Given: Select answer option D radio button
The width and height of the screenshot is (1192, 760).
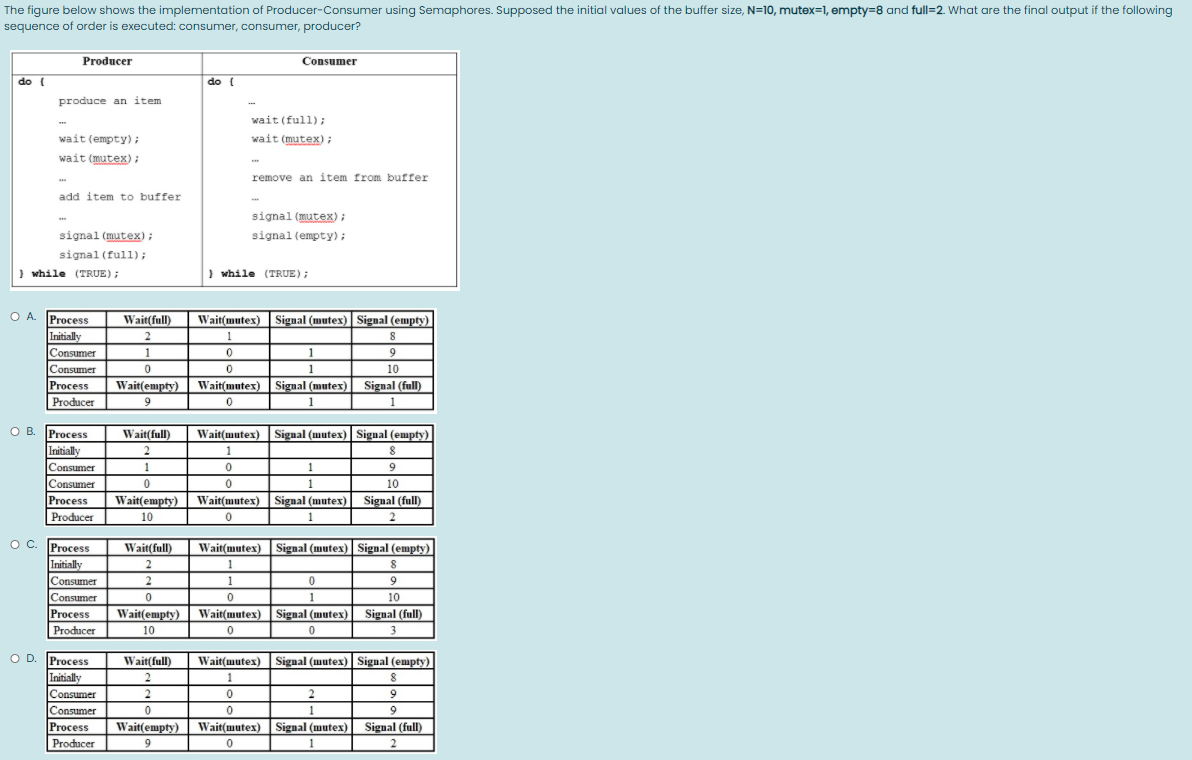Looking at the screenshot, I should pos(15,657).
